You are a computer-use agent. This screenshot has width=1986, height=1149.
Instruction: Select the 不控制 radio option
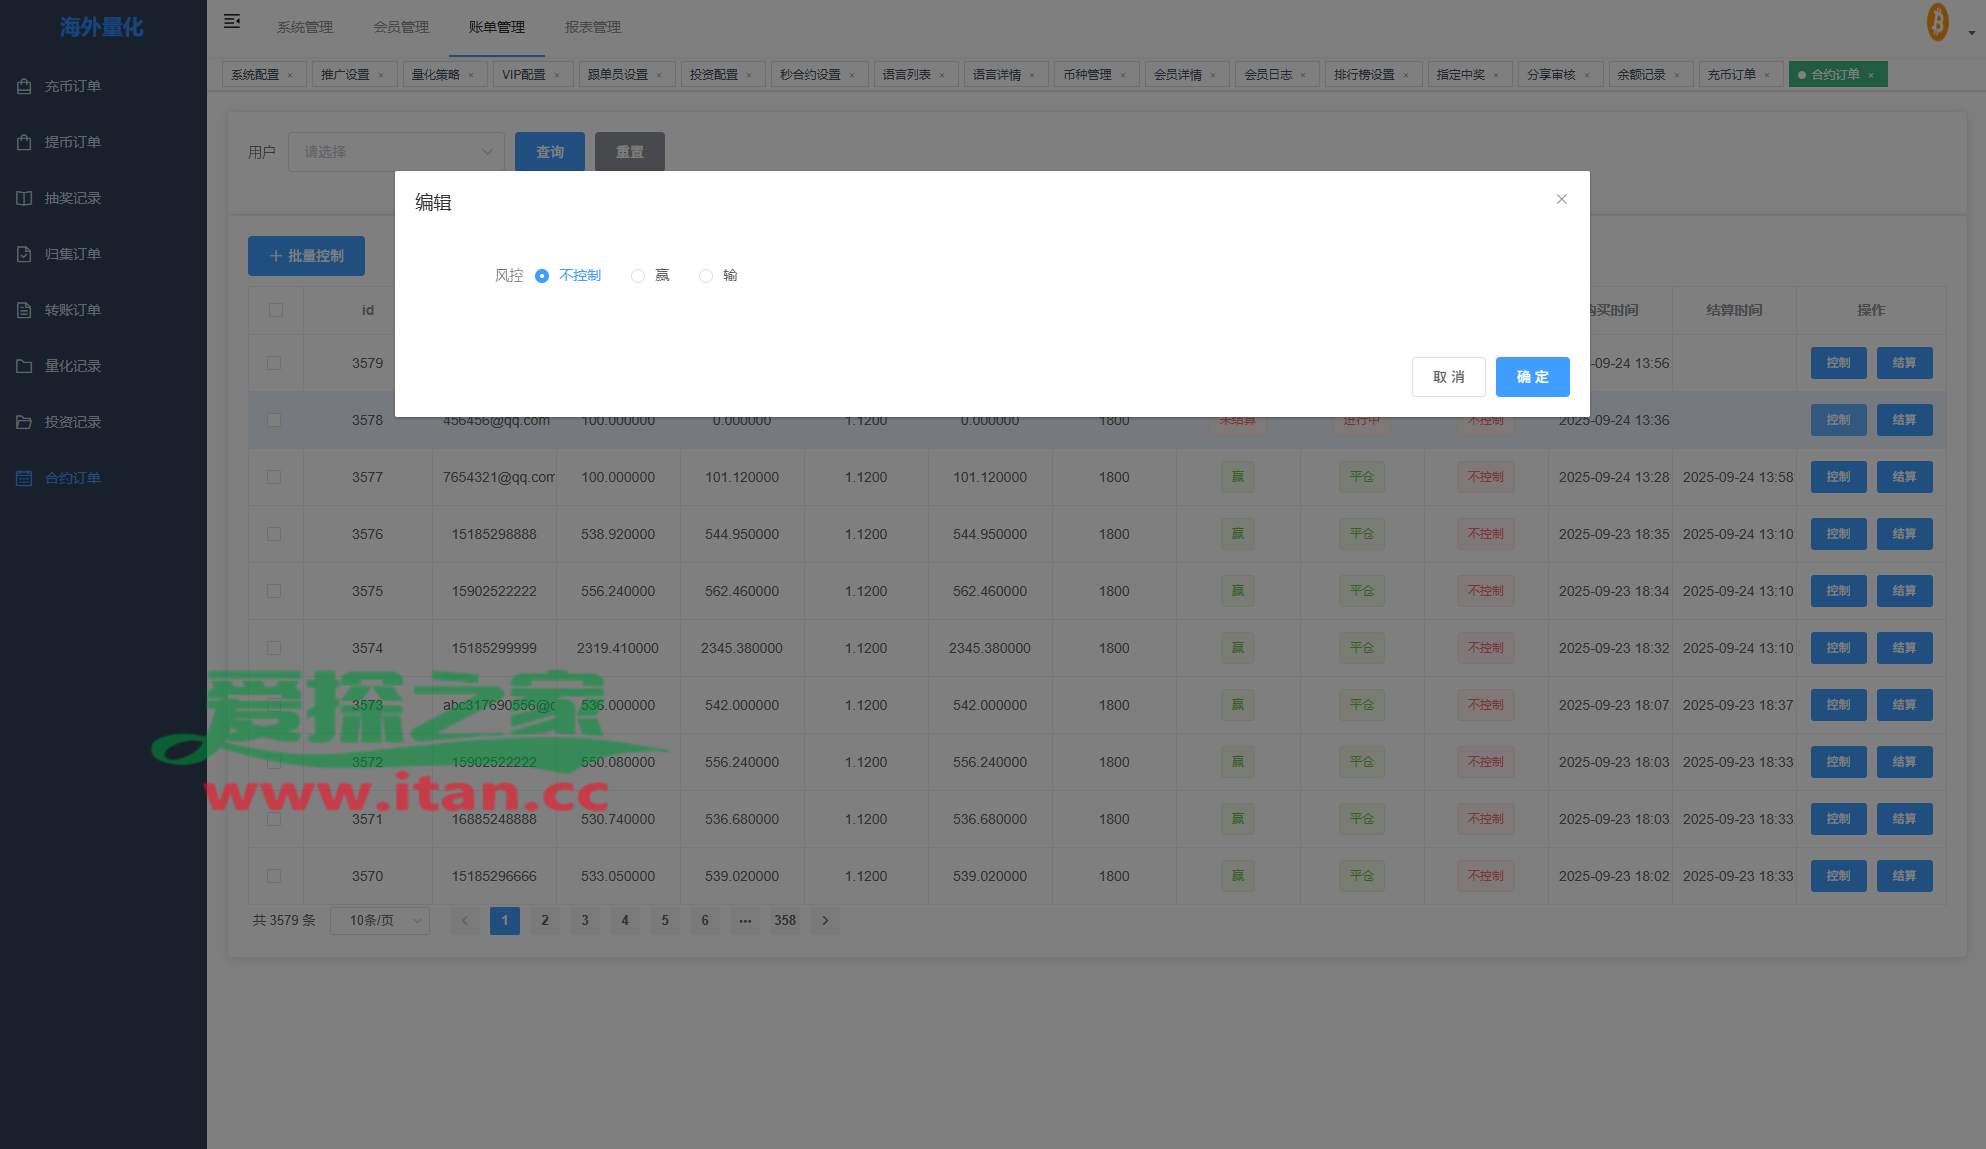542,276
